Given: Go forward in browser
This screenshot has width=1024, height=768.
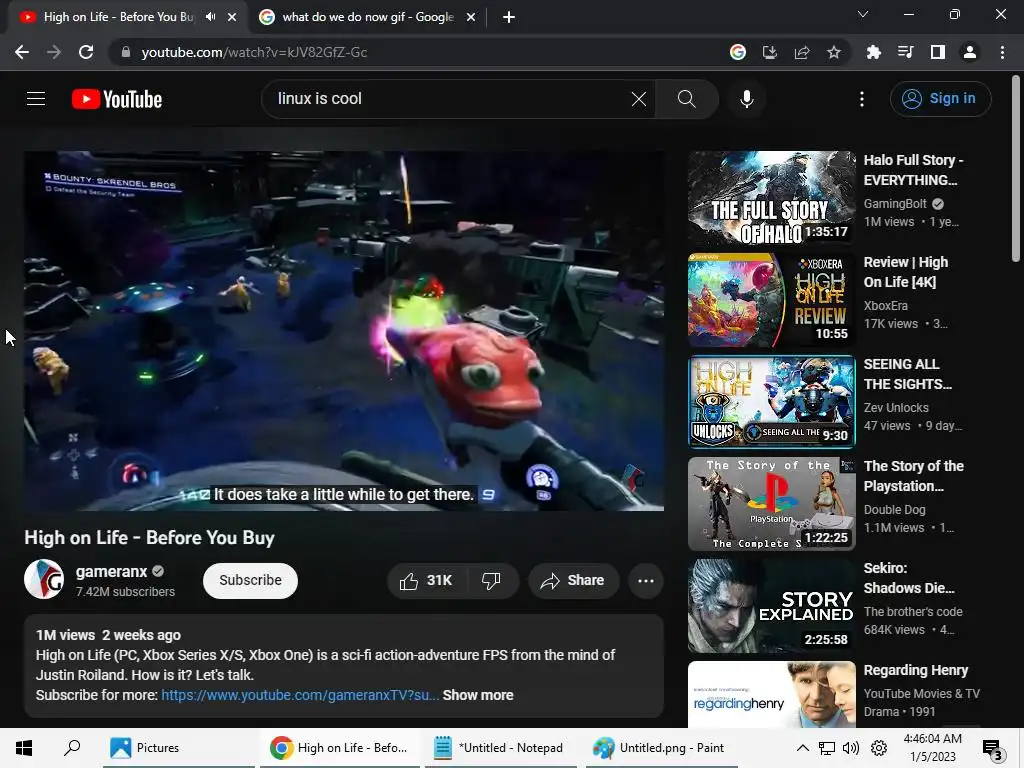Looking at the screenshot, I should click(x=54, y=52).
